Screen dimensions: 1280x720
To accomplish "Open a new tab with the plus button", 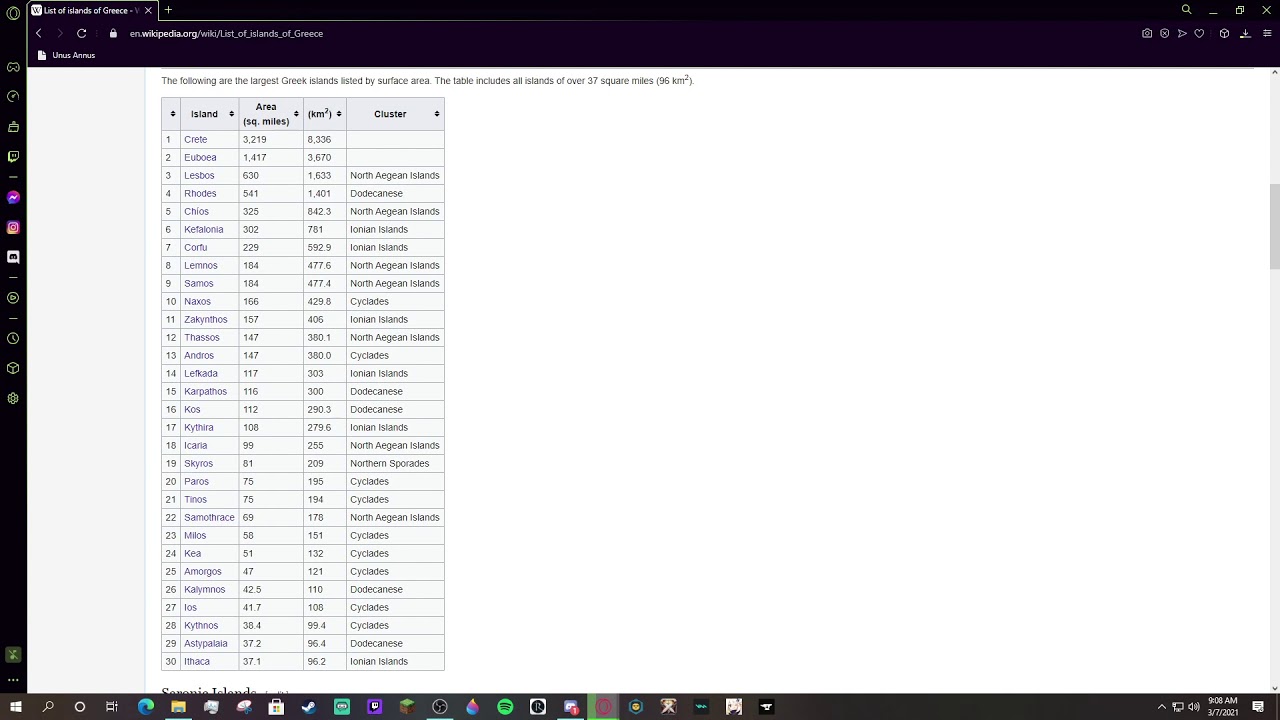I will tap(168, 10).
